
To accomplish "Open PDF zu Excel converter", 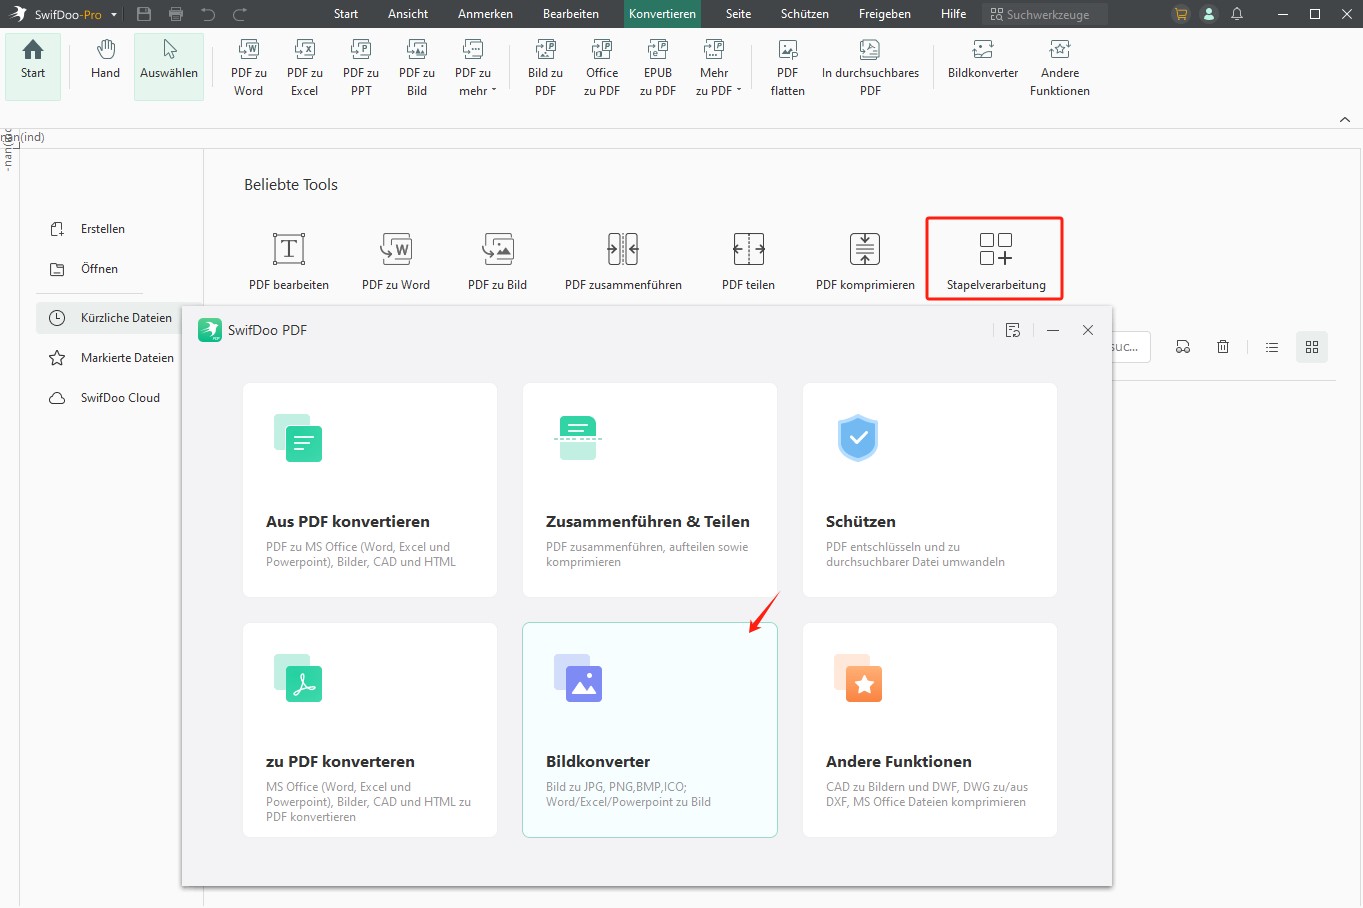I will [305, 67].
